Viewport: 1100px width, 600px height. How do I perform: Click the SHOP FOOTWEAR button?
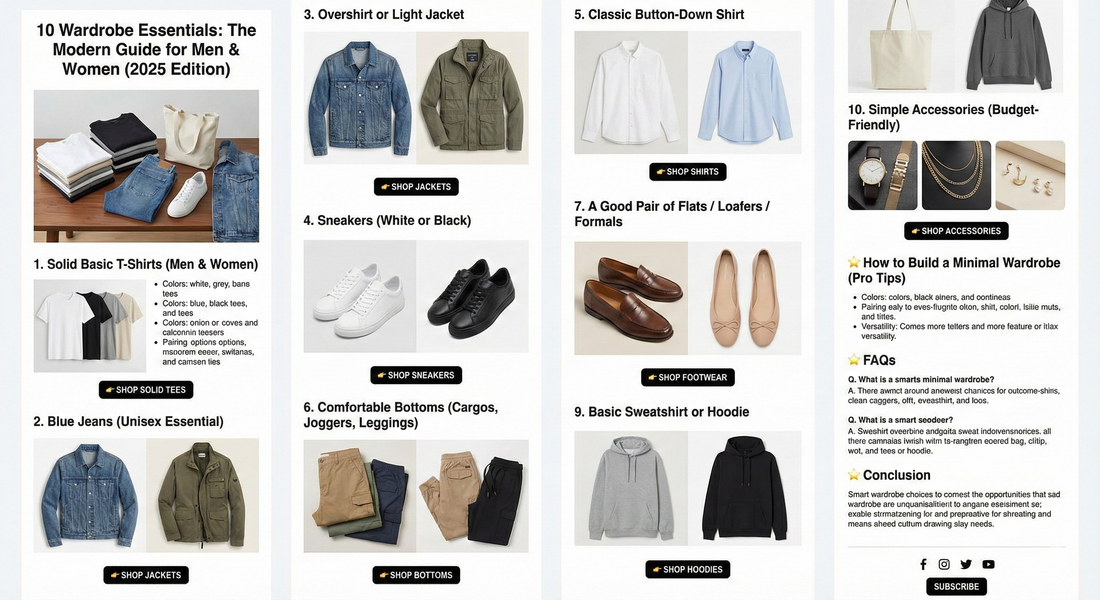687,376
